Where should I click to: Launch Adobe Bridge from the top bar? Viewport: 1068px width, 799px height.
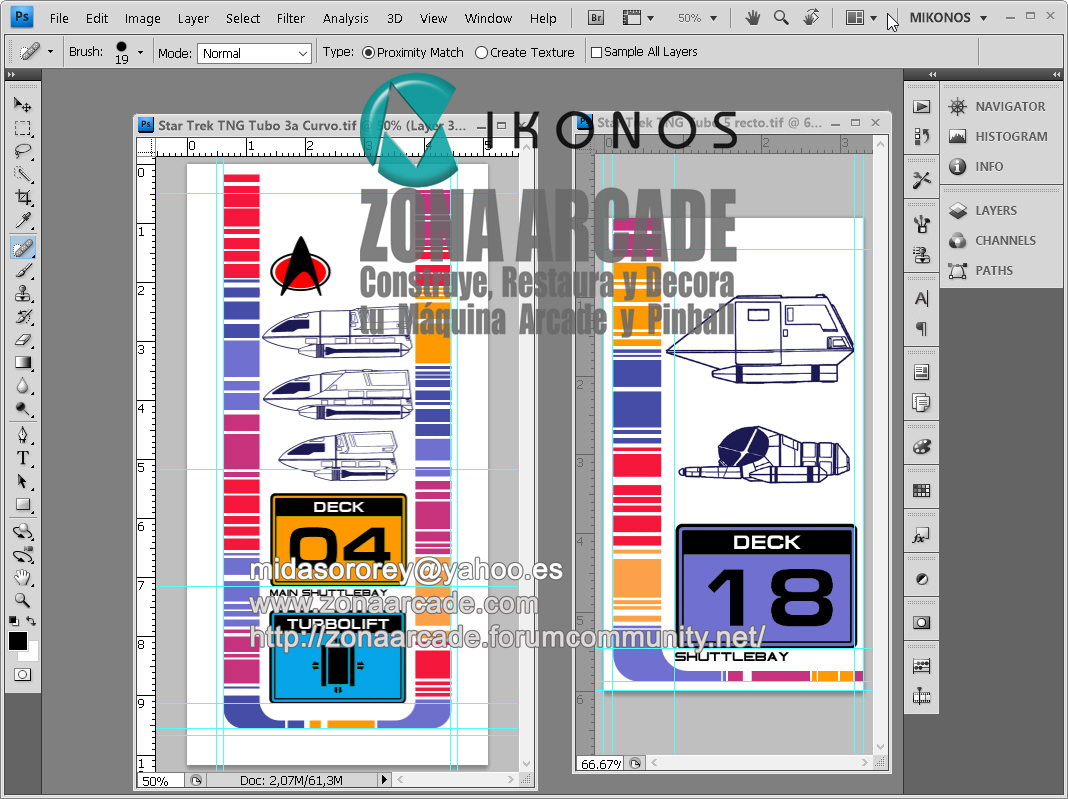pyautogui.click(x=597, y=18)
